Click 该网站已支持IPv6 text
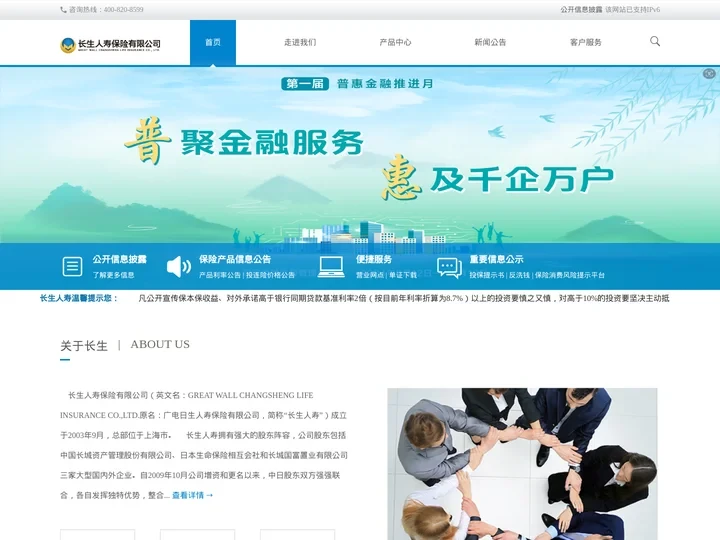The height and width of the screenshot is (540, 720). click(632, 10)
